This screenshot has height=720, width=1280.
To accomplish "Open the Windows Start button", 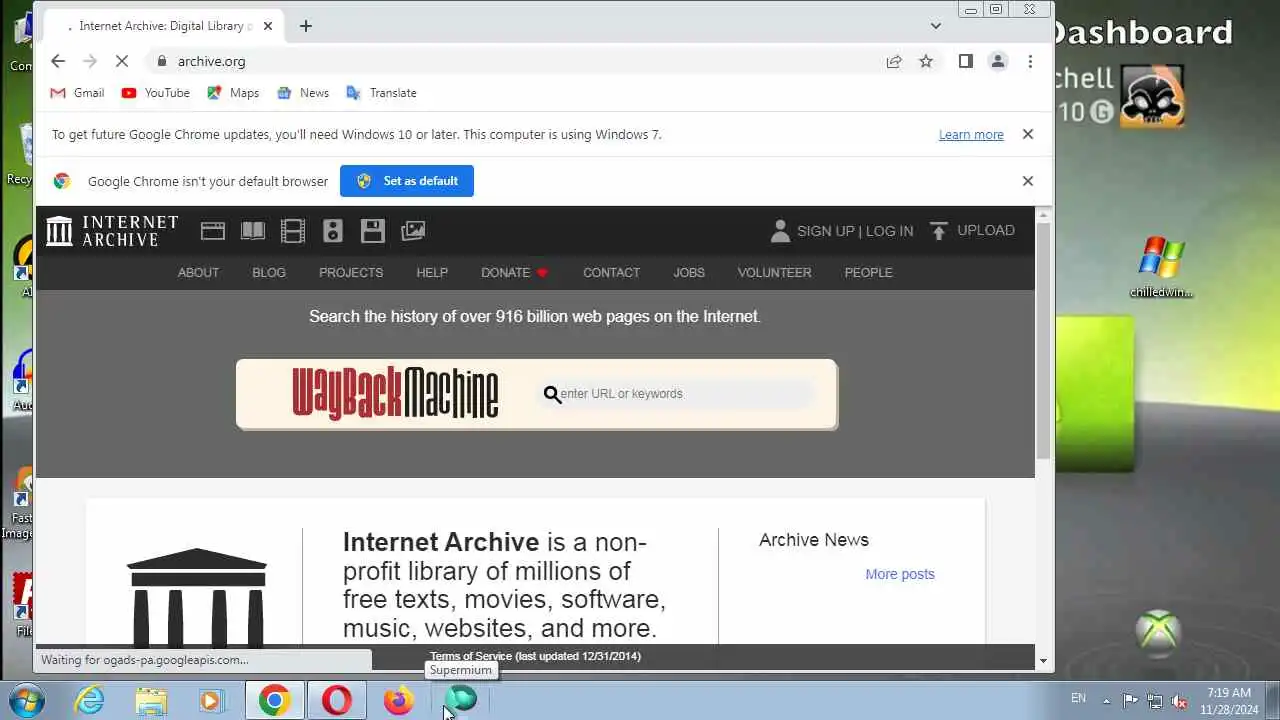I will point(25,699).
